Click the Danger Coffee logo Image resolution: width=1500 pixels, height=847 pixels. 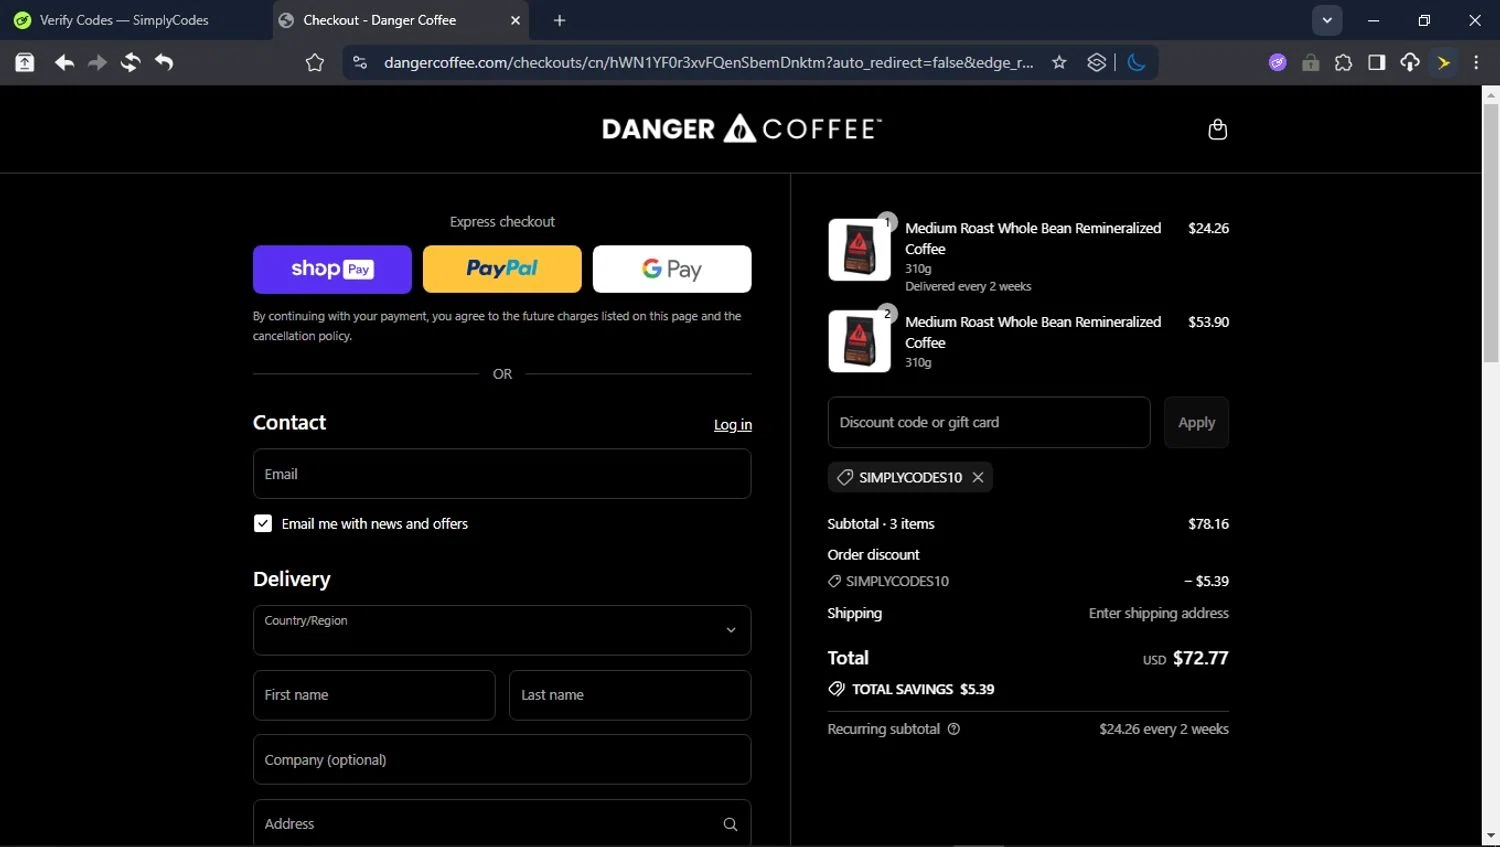(x=741, y=129)
